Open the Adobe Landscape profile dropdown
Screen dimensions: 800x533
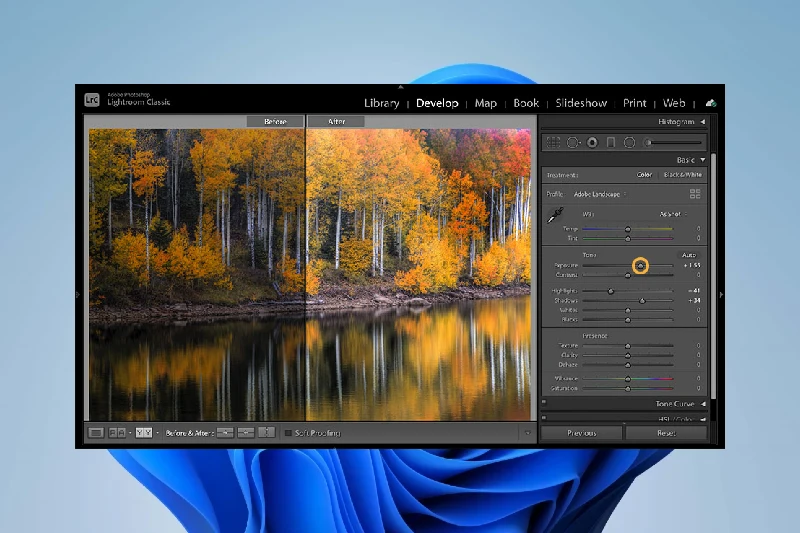pos(600,193)
